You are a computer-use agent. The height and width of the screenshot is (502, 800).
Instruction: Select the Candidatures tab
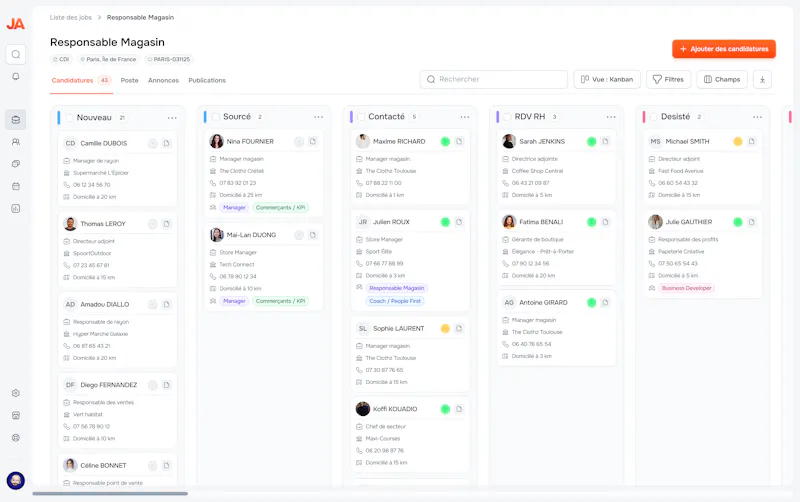81,81
